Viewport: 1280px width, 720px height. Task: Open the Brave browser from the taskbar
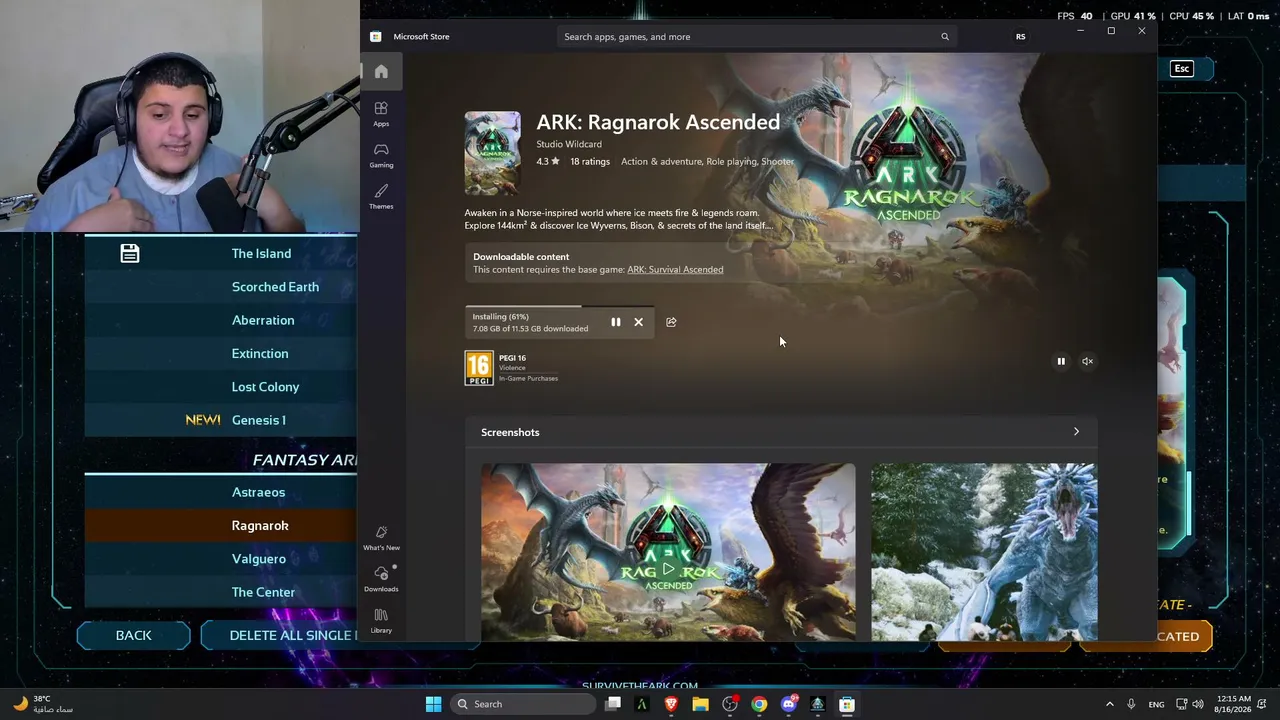(671, 704)
